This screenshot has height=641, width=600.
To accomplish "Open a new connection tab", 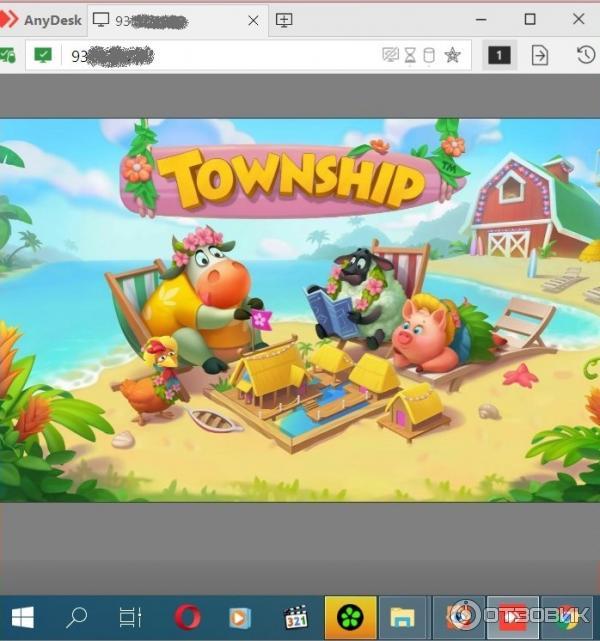I will pos(284,20).
